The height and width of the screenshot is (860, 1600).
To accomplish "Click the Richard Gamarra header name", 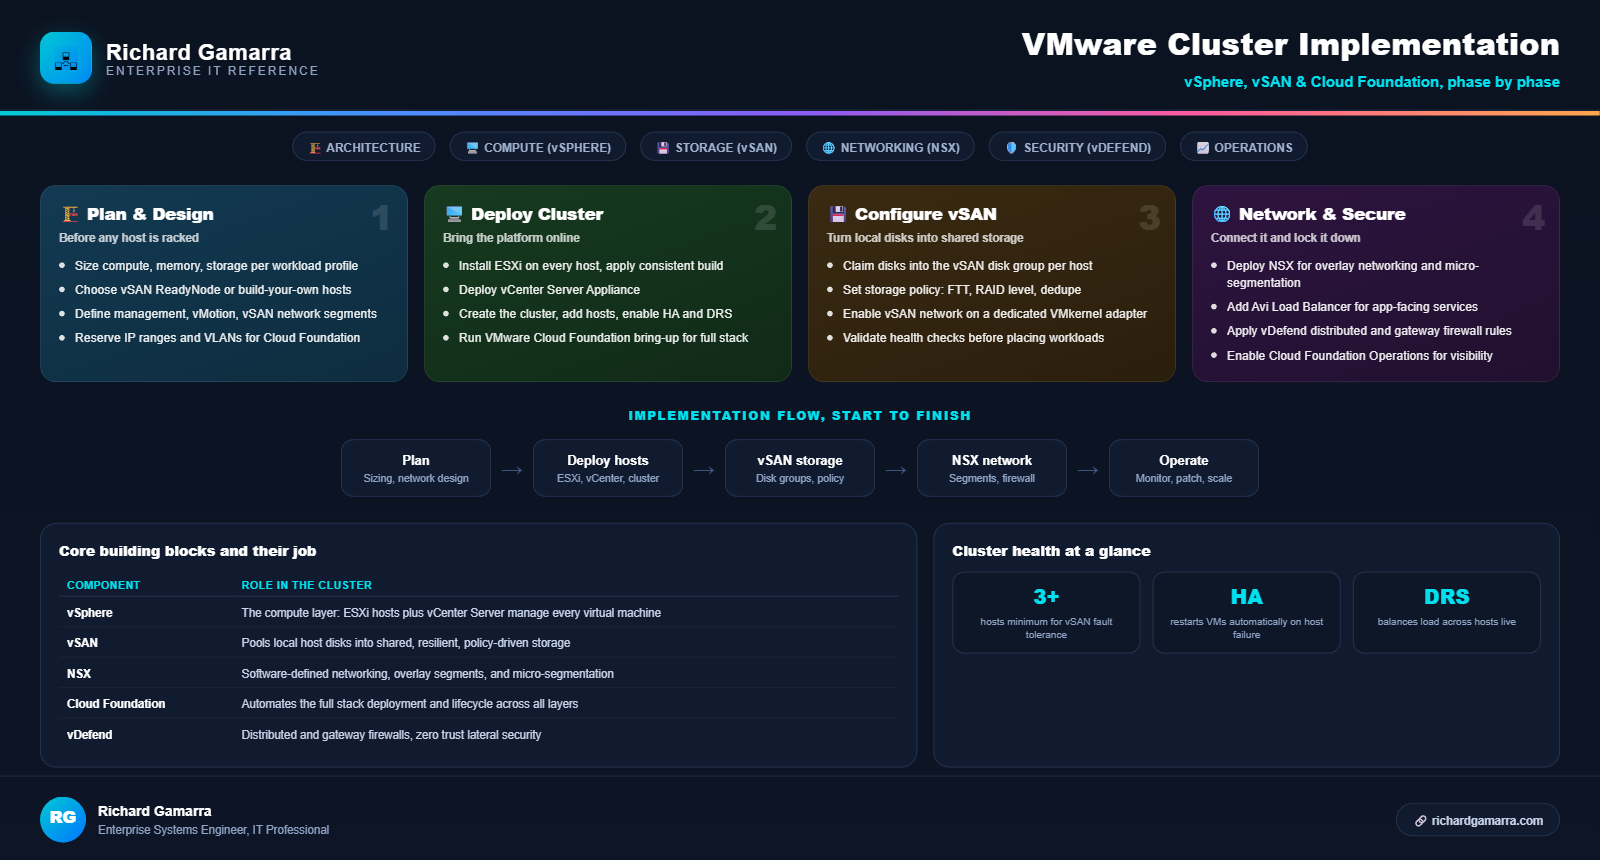I will click(x=198, y=52).
